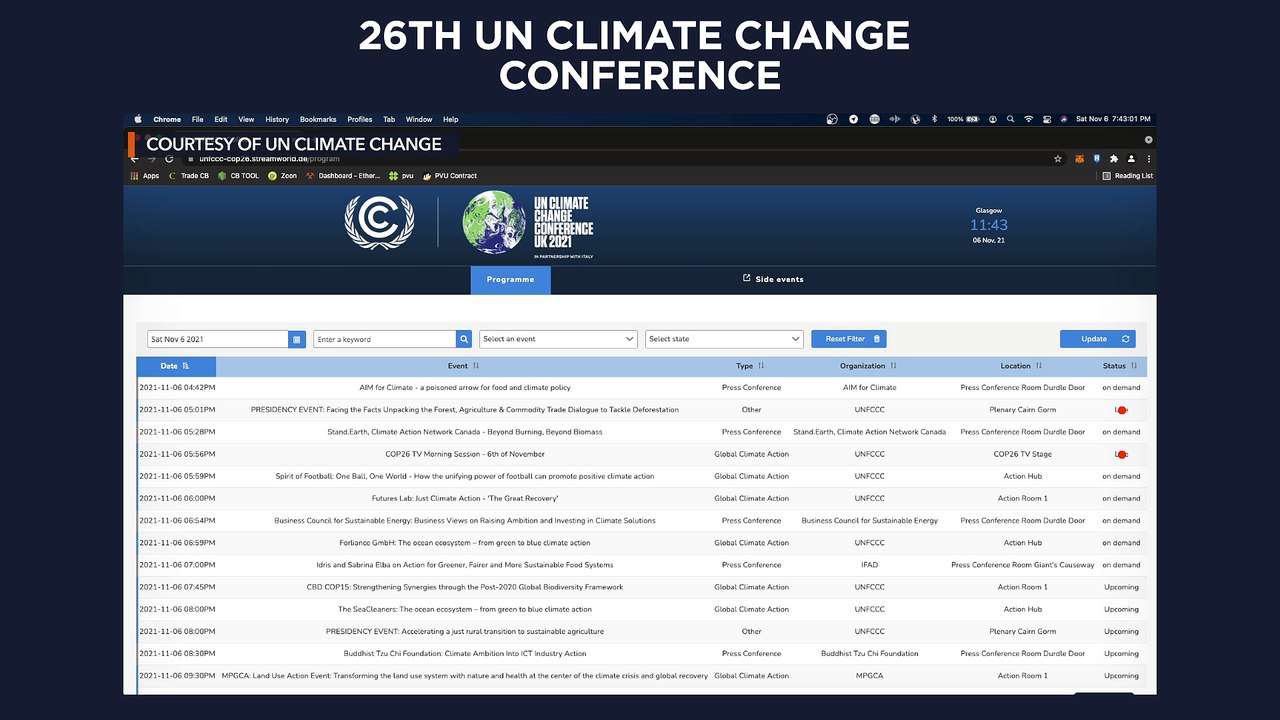
Task: Open the Wi-Fi status menu
Action: (1028, 119)
